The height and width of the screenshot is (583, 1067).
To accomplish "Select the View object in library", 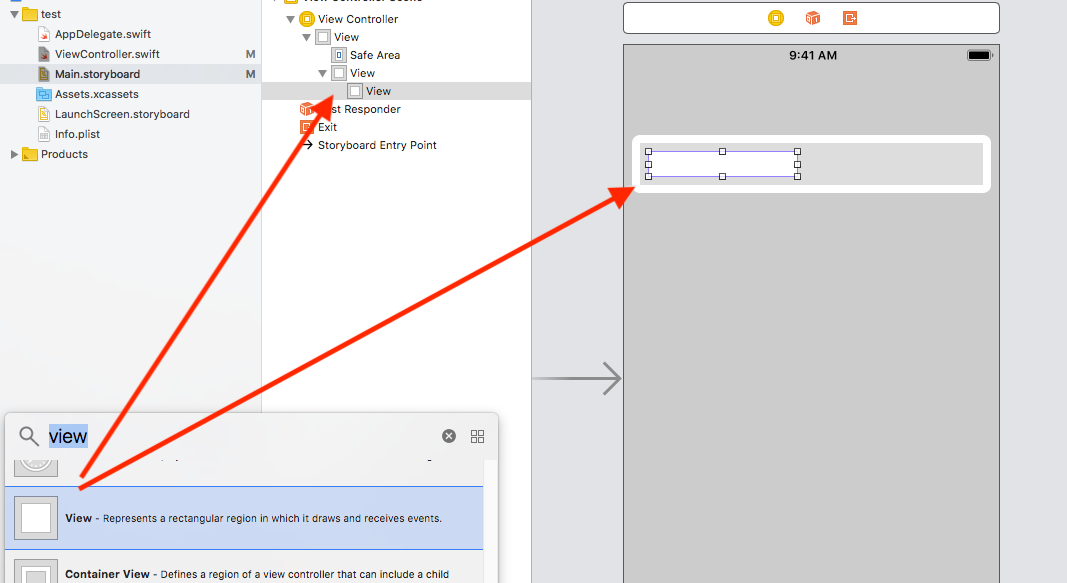I will (244, 518).
